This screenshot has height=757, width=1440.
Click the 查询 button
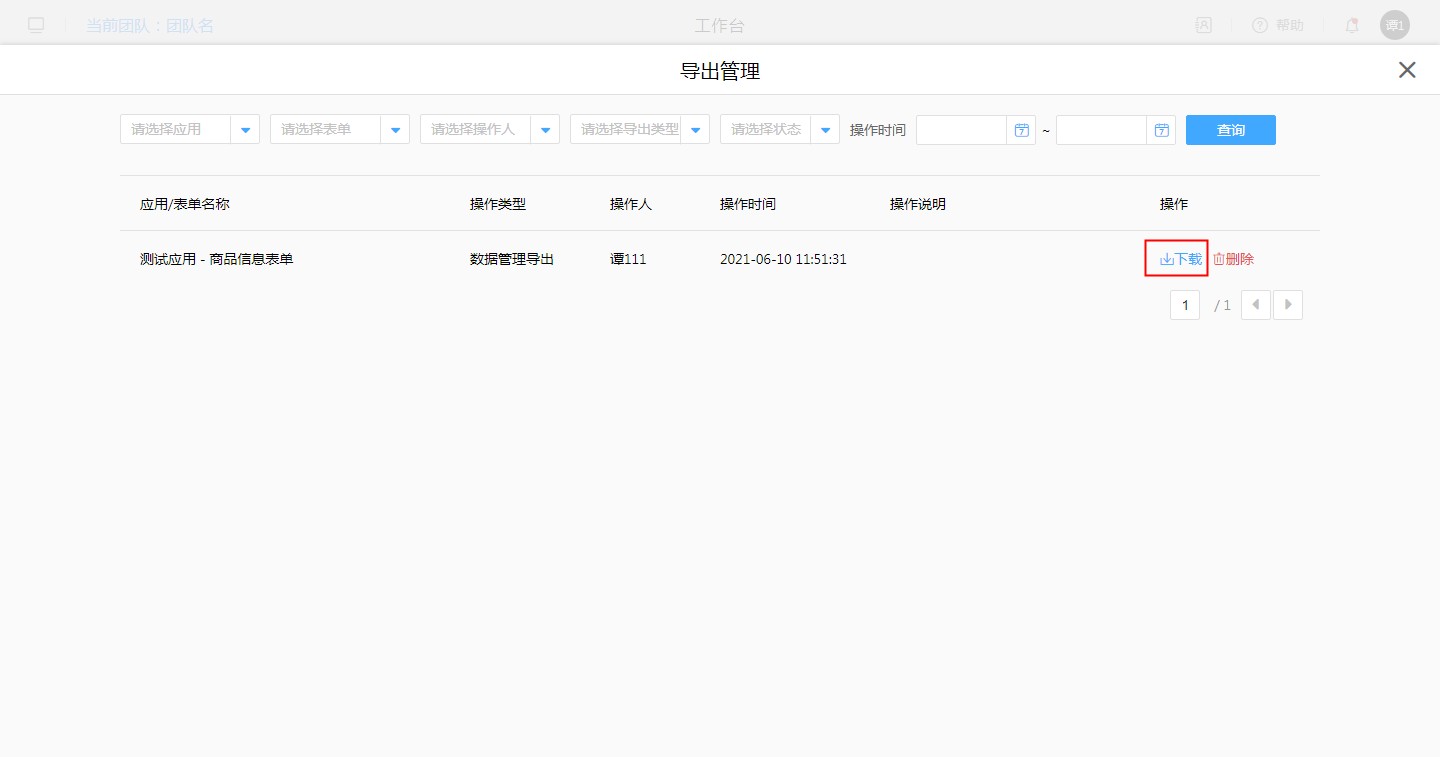(1230, 130)
